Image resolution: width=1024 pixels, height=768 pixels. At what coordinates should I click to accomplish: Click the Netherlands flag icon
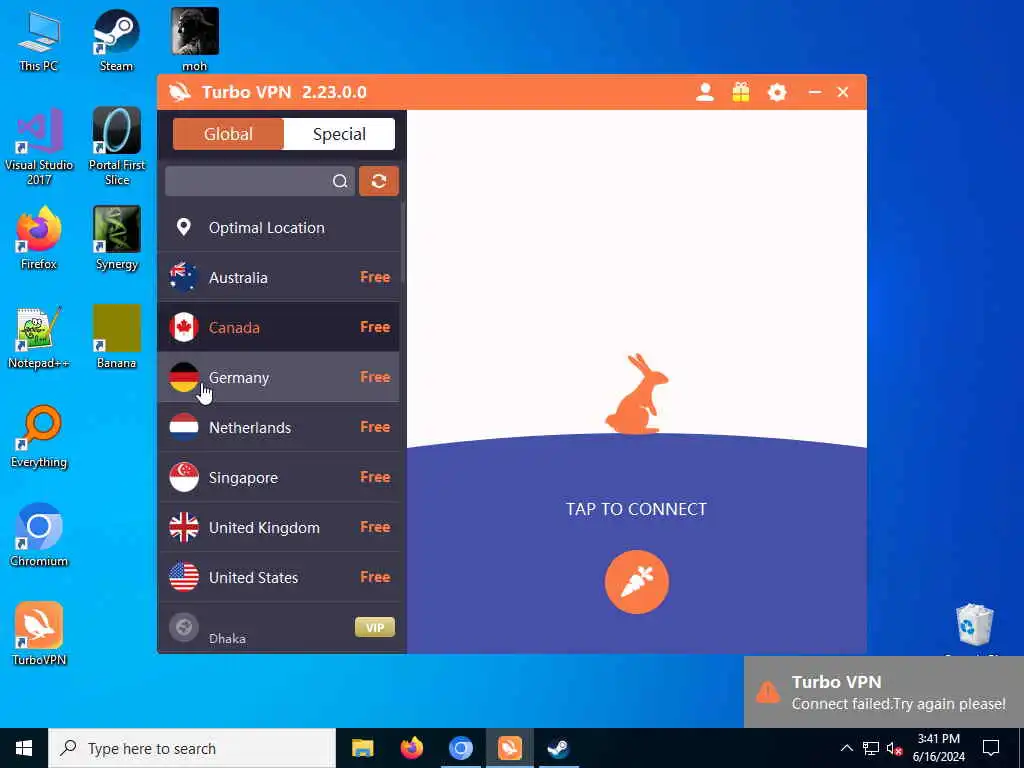tap(184, 427)
